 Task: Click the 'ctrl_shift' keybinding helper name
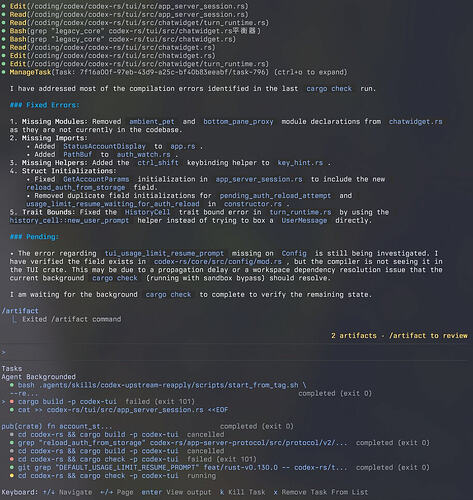158,163
